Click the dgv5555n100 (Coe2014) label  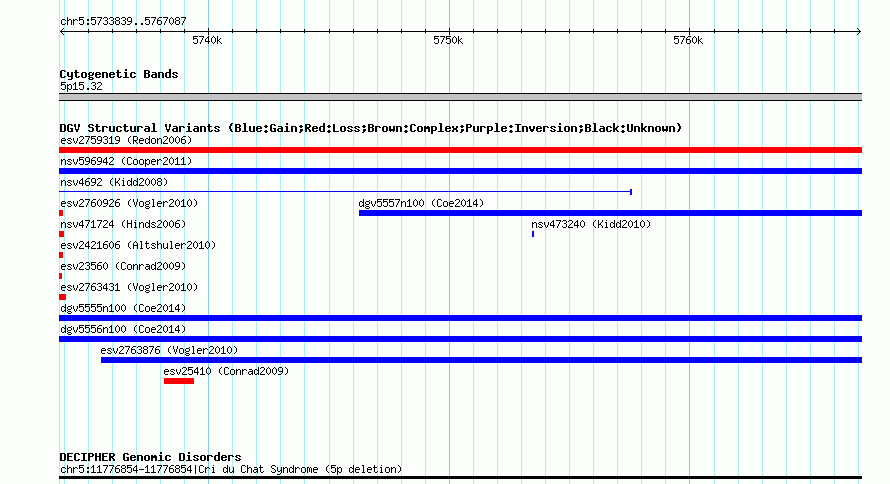coord(123,308)
